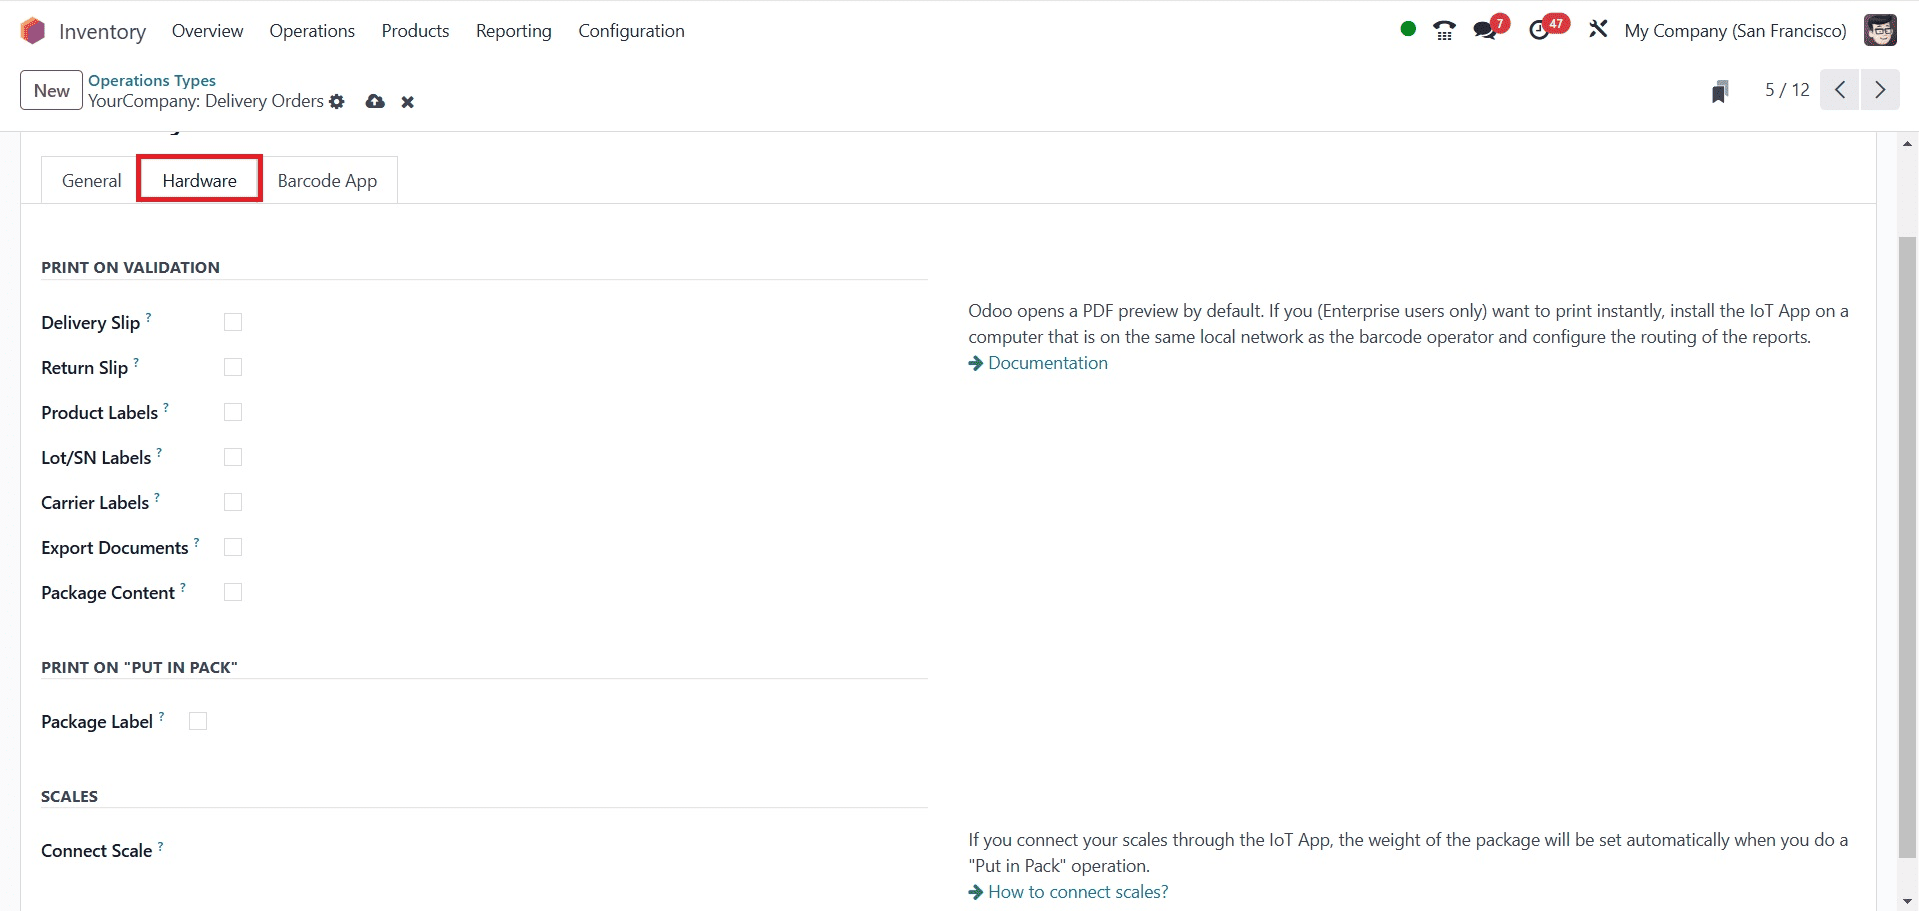Click the bookmark icon near the pager

coord(1720,92)
